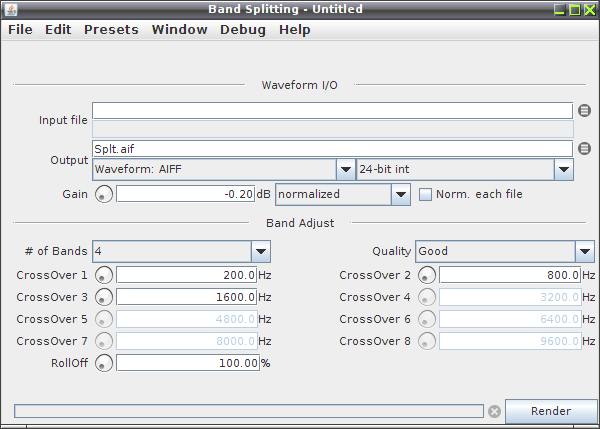Toggle the Norm. each file checkbox

[x=425, y=194]
